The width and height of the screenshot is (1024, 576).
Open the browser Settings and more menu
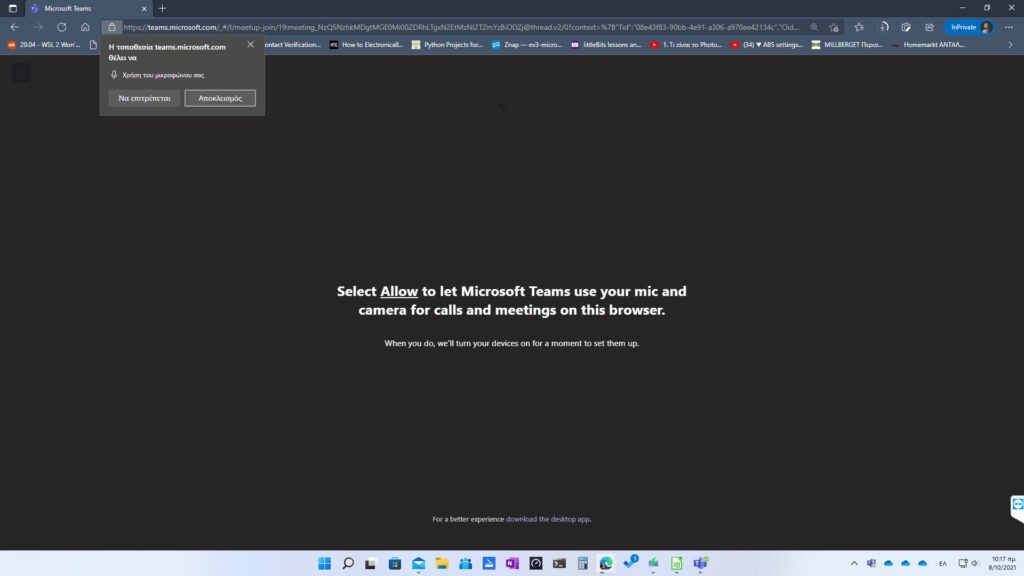pyautogui.click(x=1009, y=27)
